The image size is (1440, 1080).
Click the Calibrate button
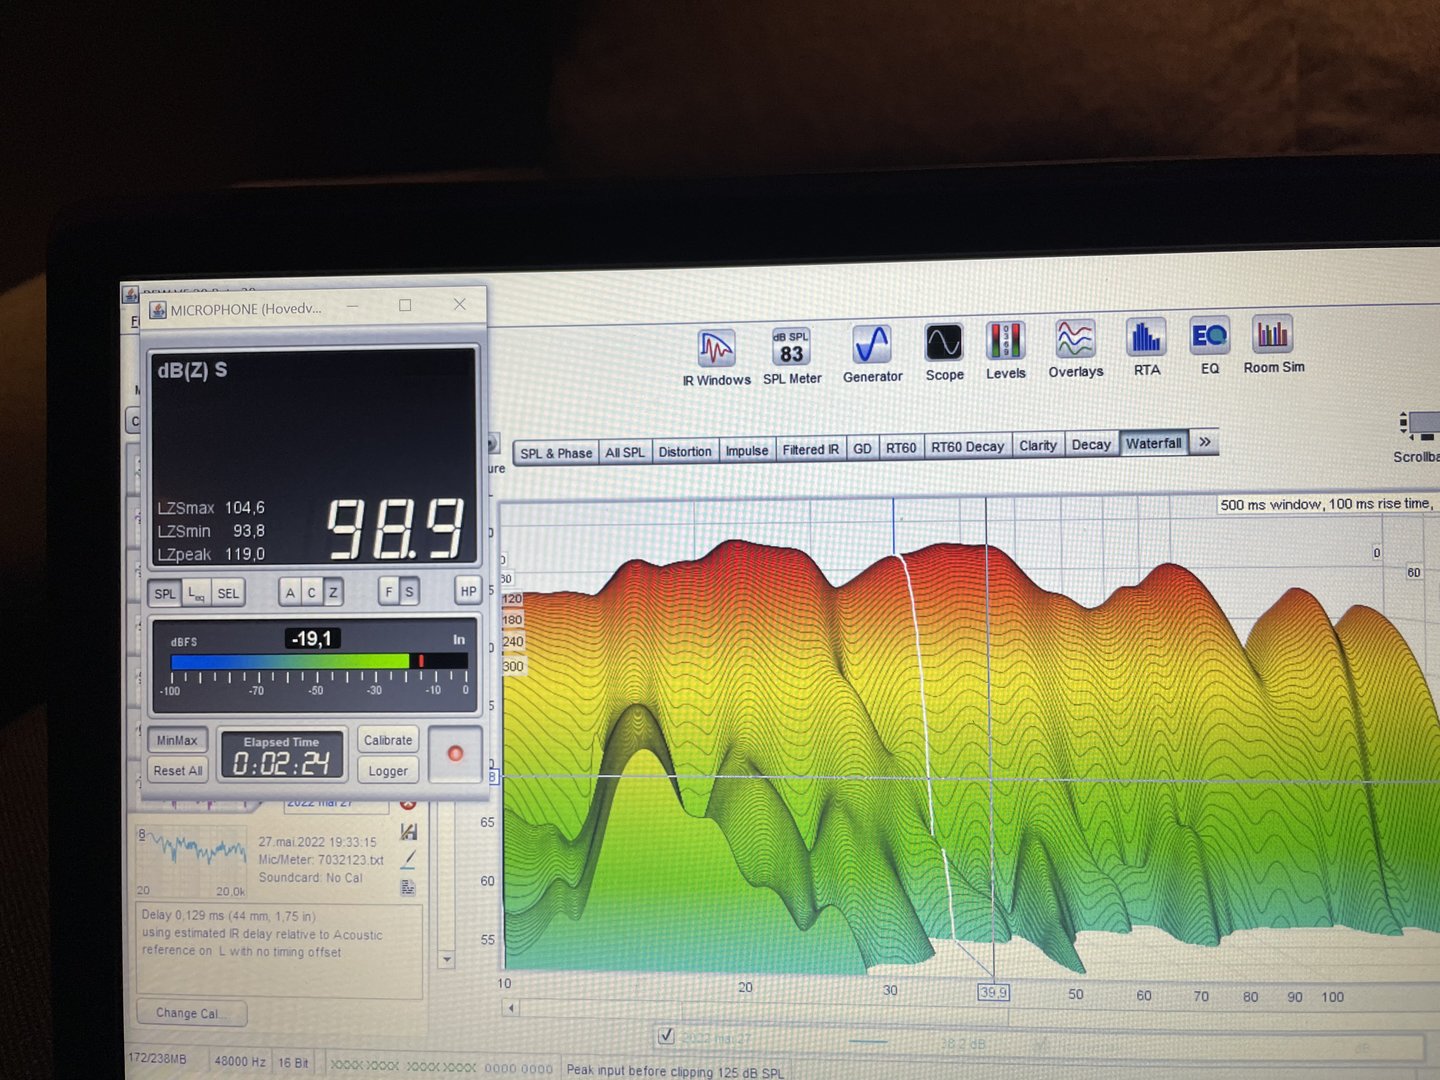388,740
